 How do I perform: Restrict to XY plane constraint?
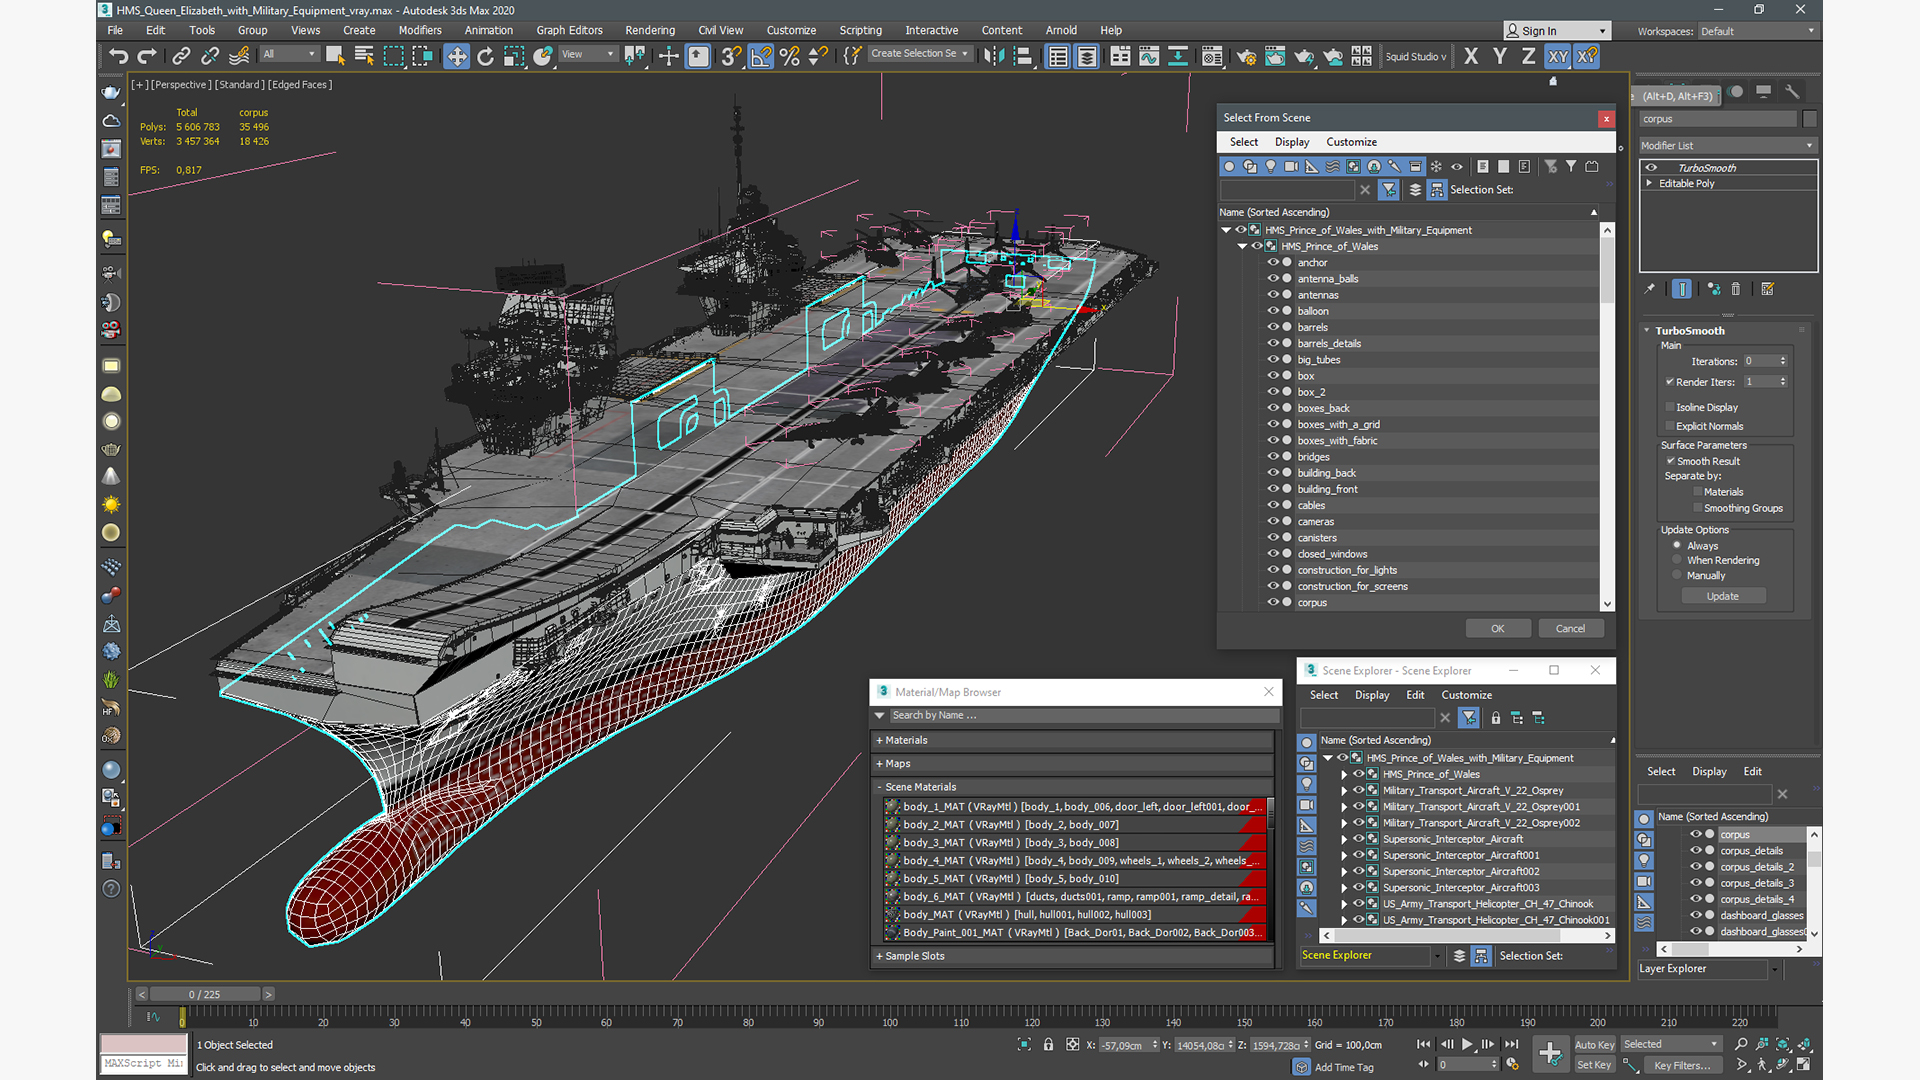point(1558,56)
